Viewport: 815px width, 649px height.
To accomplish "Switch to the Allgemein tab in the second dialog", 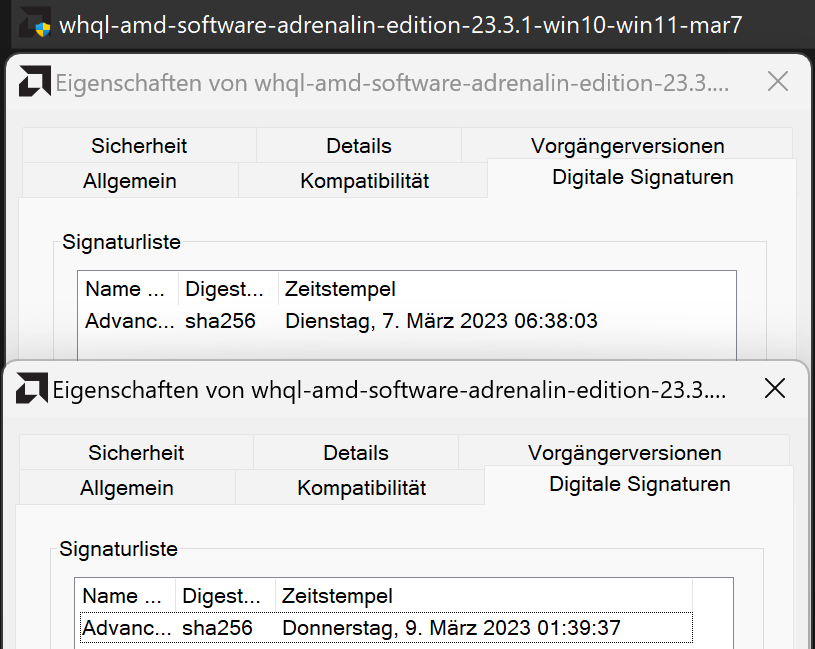I will (x=127, y=488).
